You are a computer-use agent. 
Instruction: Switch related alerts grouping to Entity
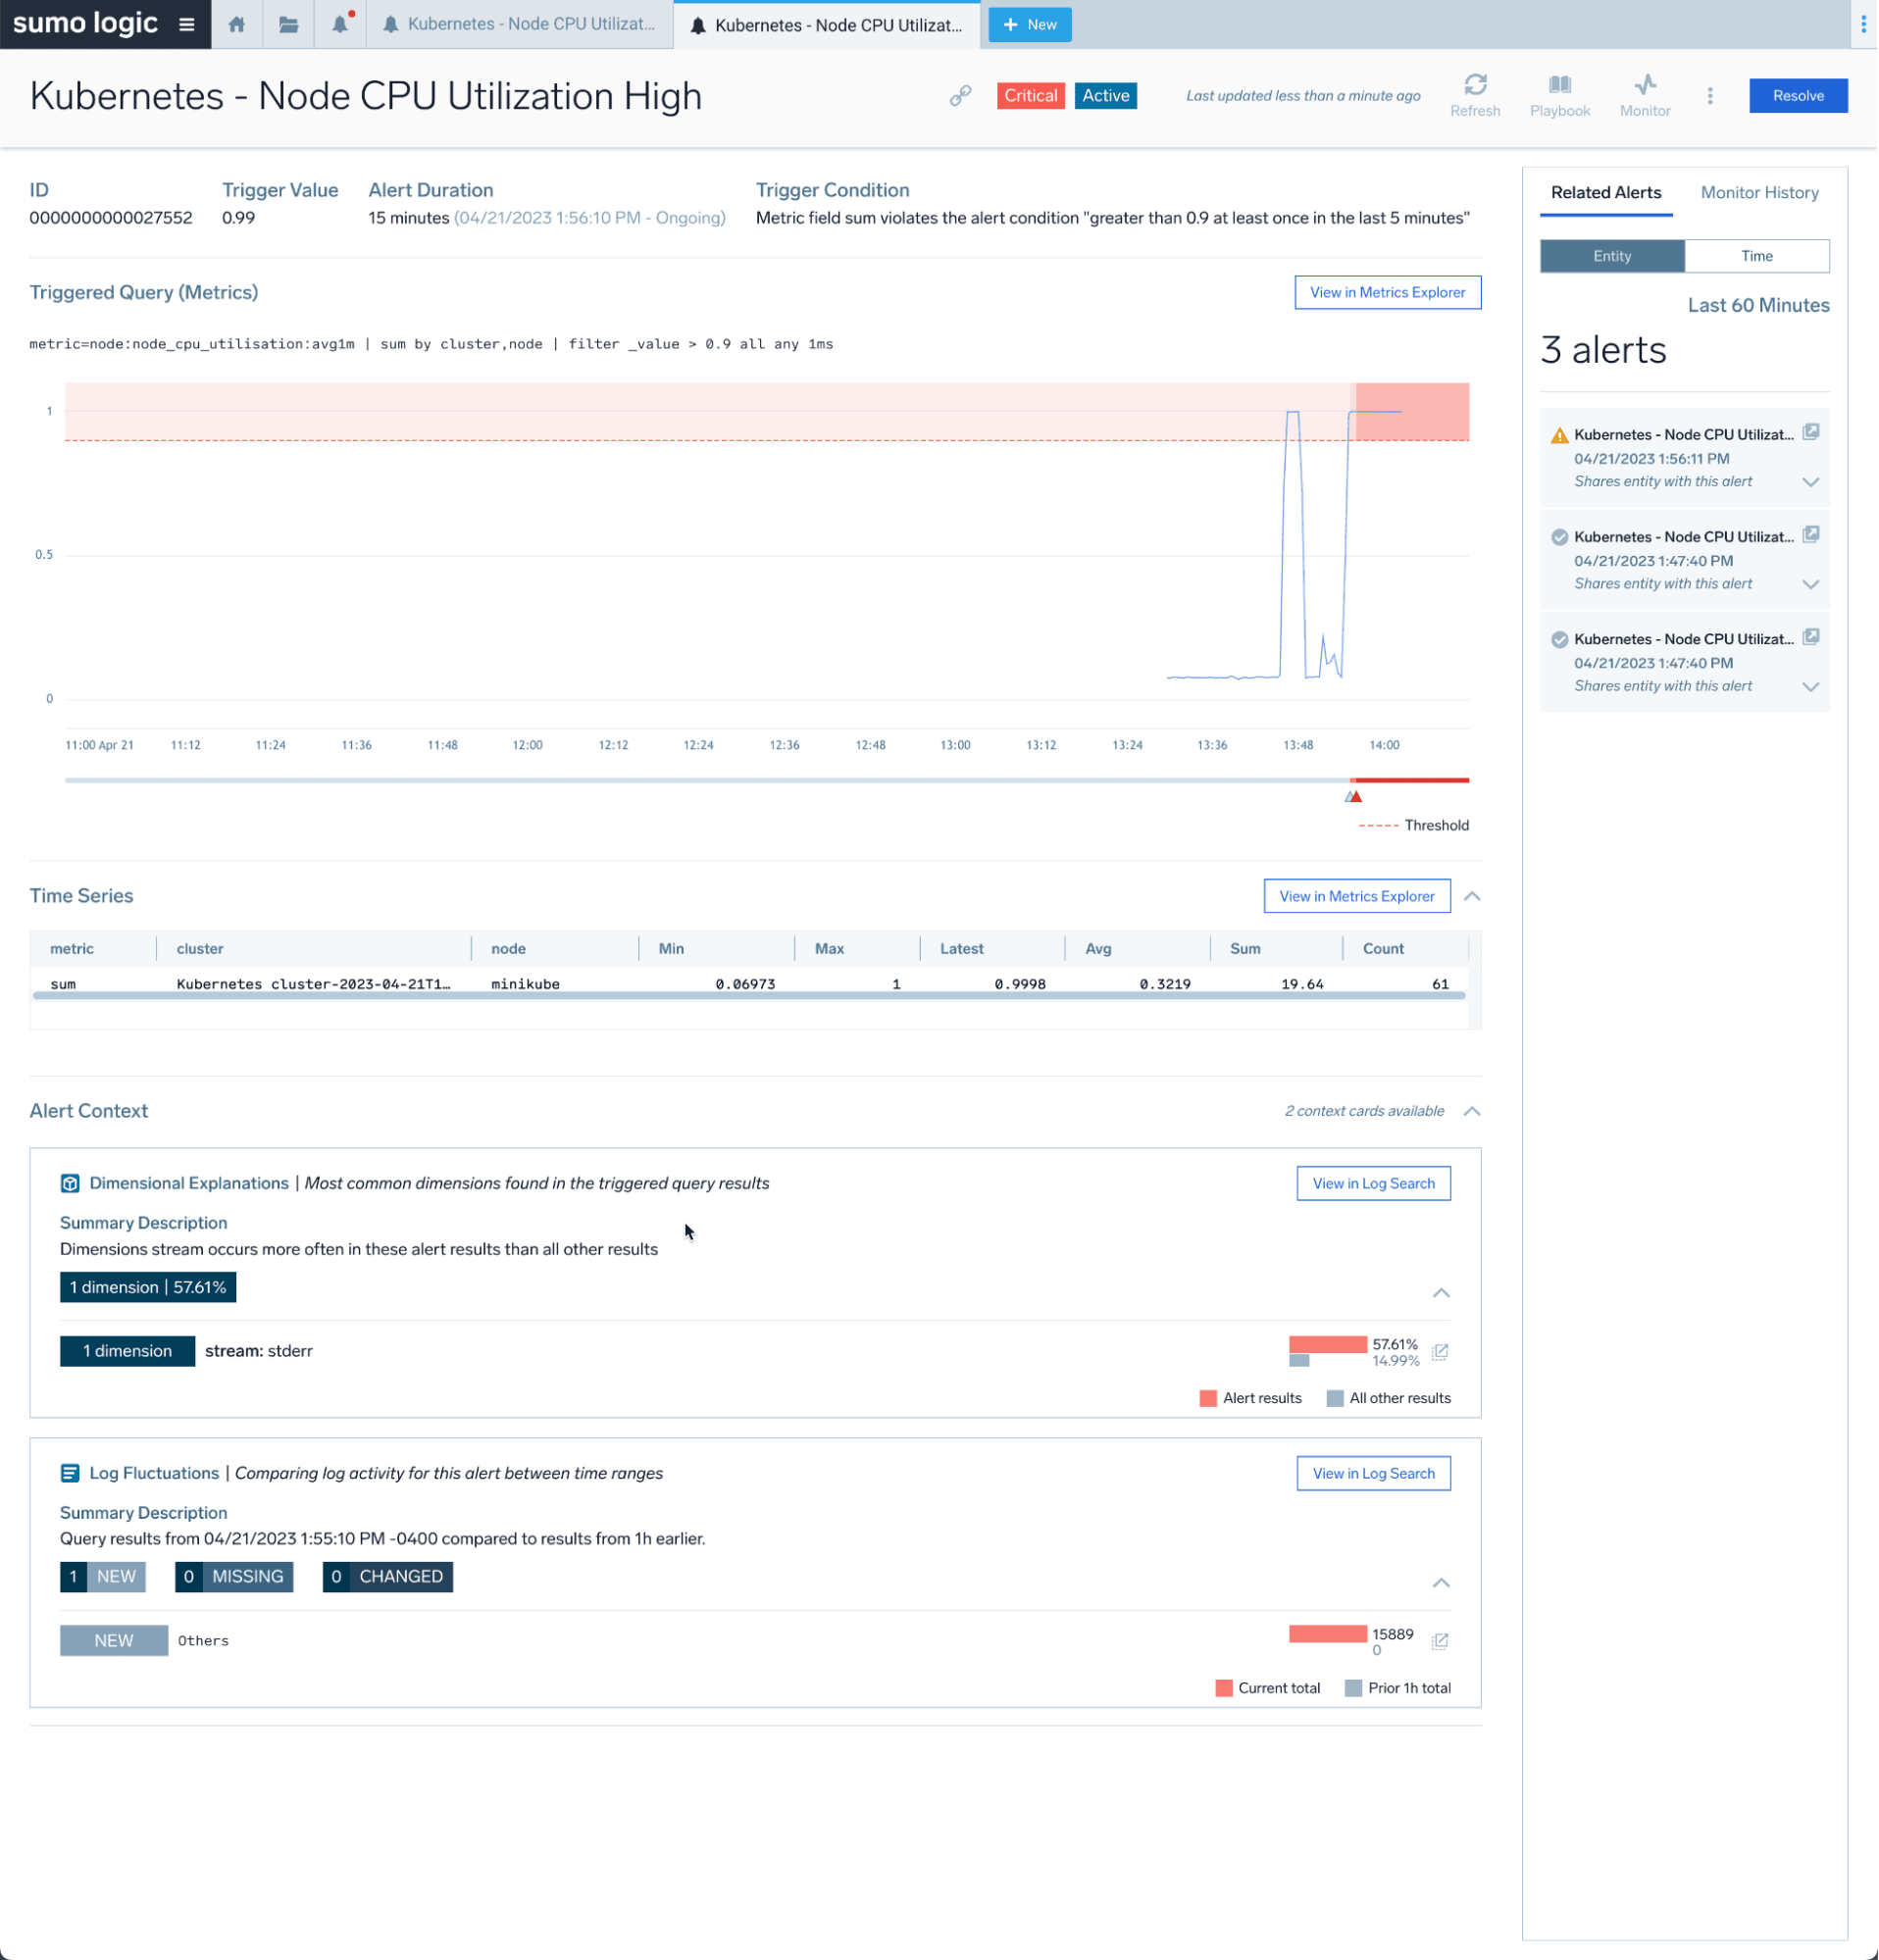(x=1613, y=256)
